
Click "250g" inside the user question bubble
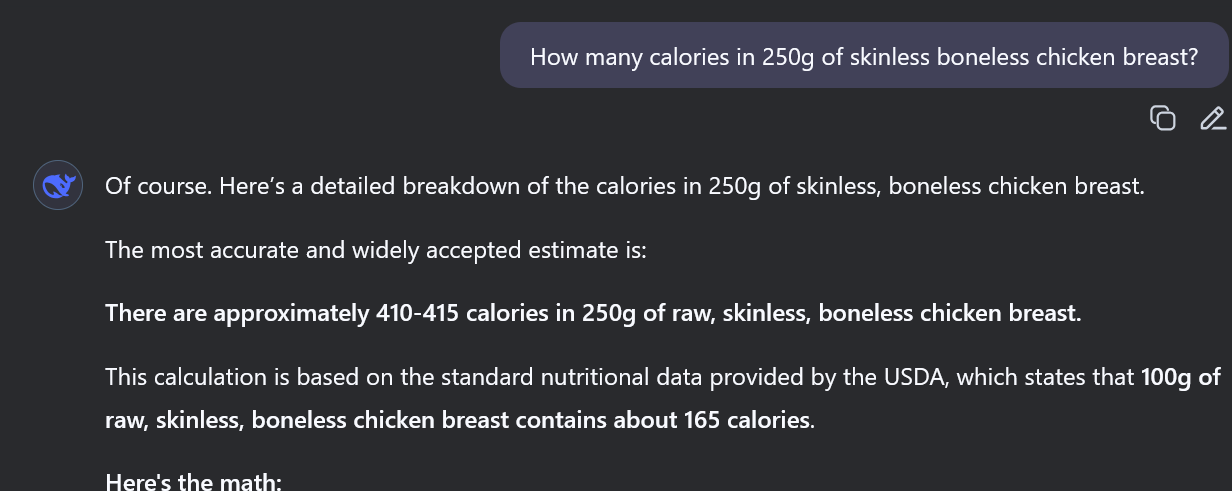click(788, 57)
